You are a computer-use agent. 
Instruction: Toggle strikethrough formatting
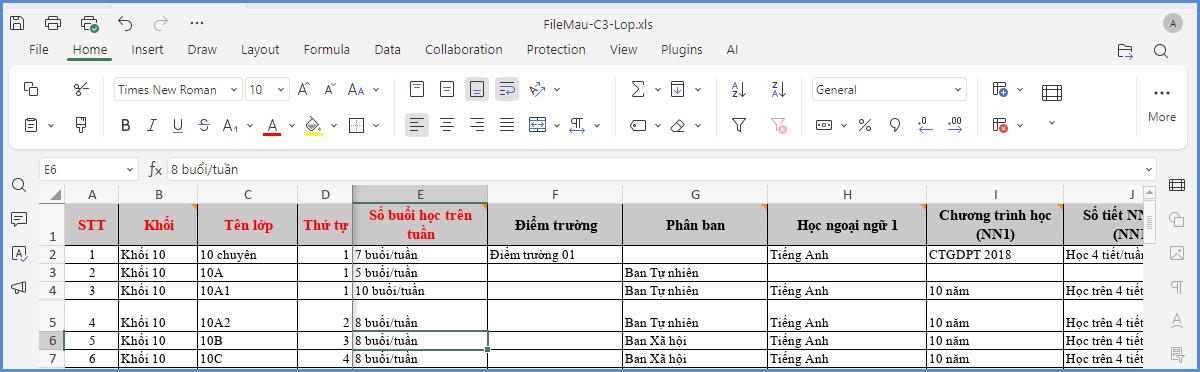[x=204, y=125]
